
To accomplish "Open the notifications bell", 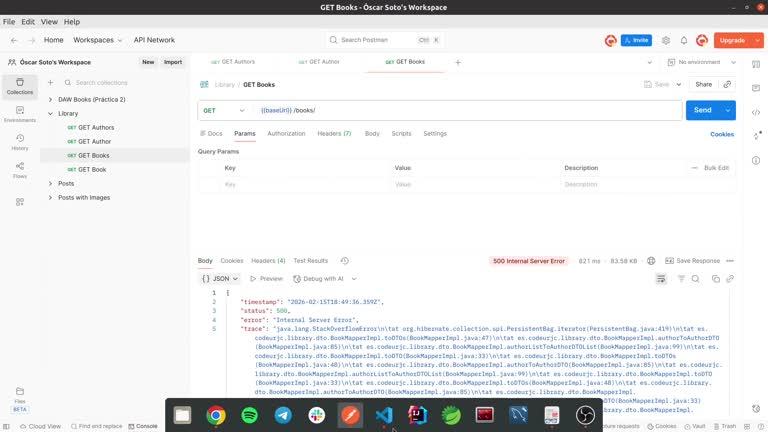I will click(684, 41).
